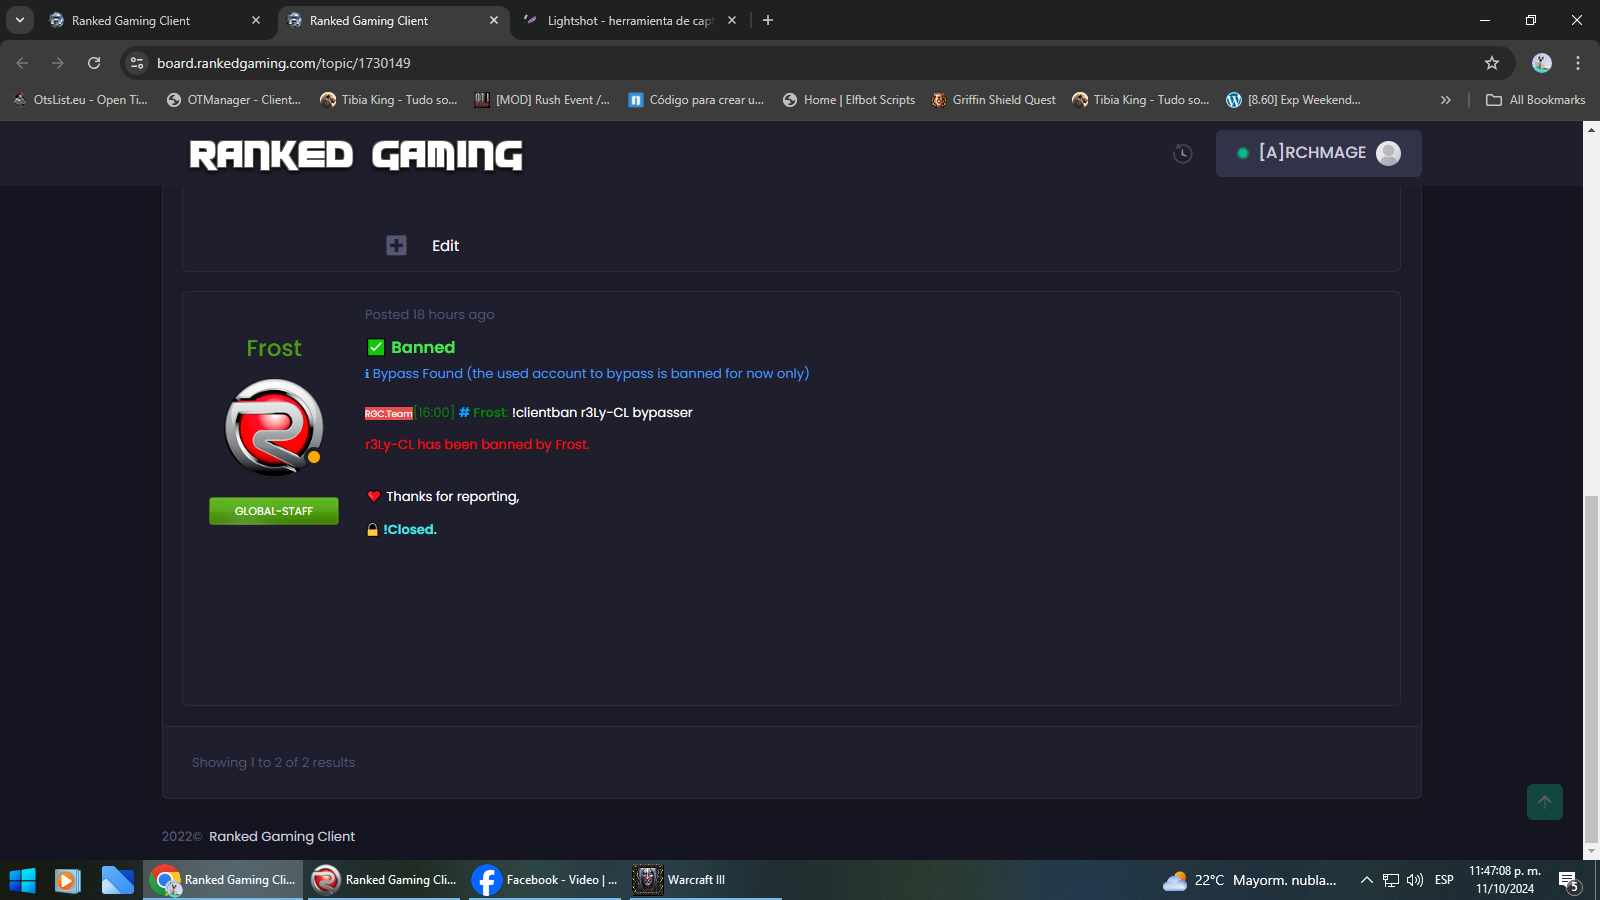Open the tab search dropdown arrow

coord(19,20)
